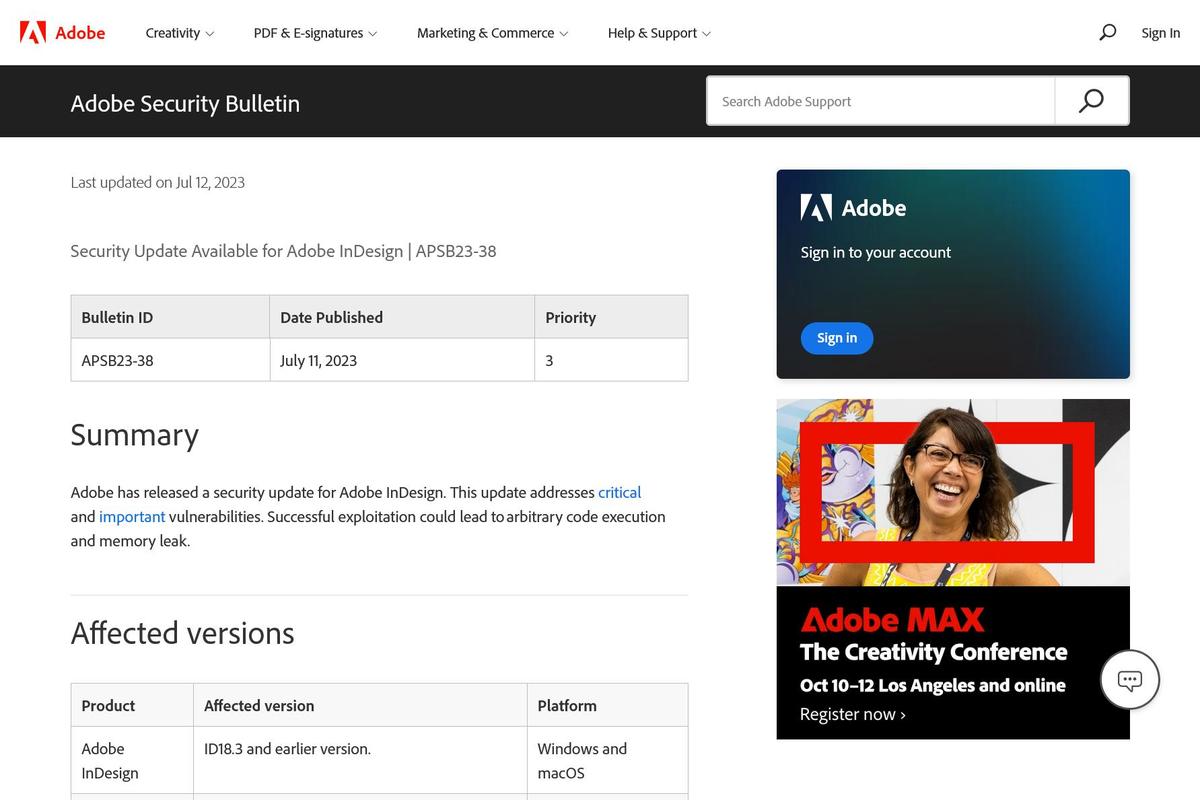
Task: Open the chat assistant bubble
Action: [x=1130, y=680]
